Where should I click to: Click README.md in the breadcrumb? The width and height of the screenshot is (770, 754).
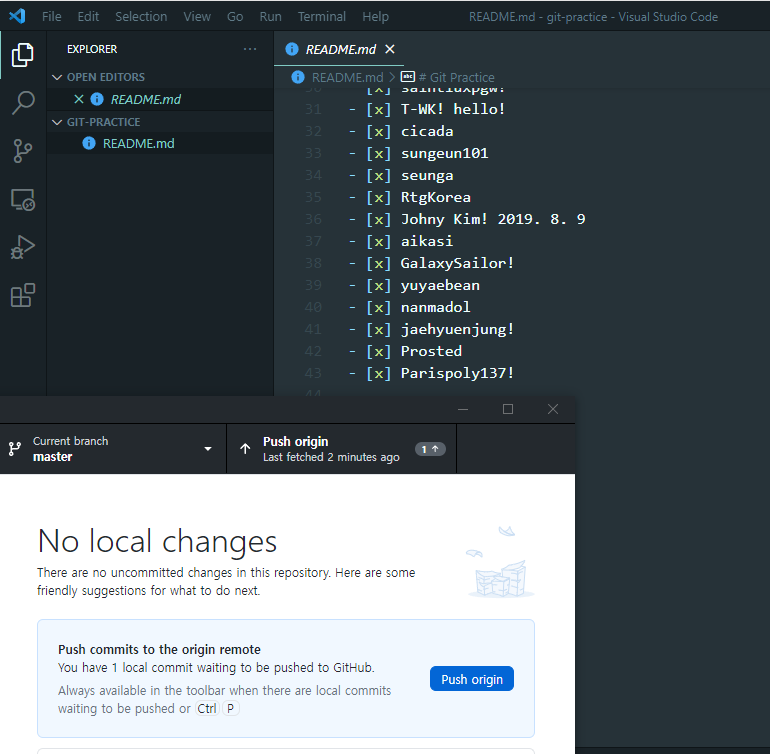point(347,77)
